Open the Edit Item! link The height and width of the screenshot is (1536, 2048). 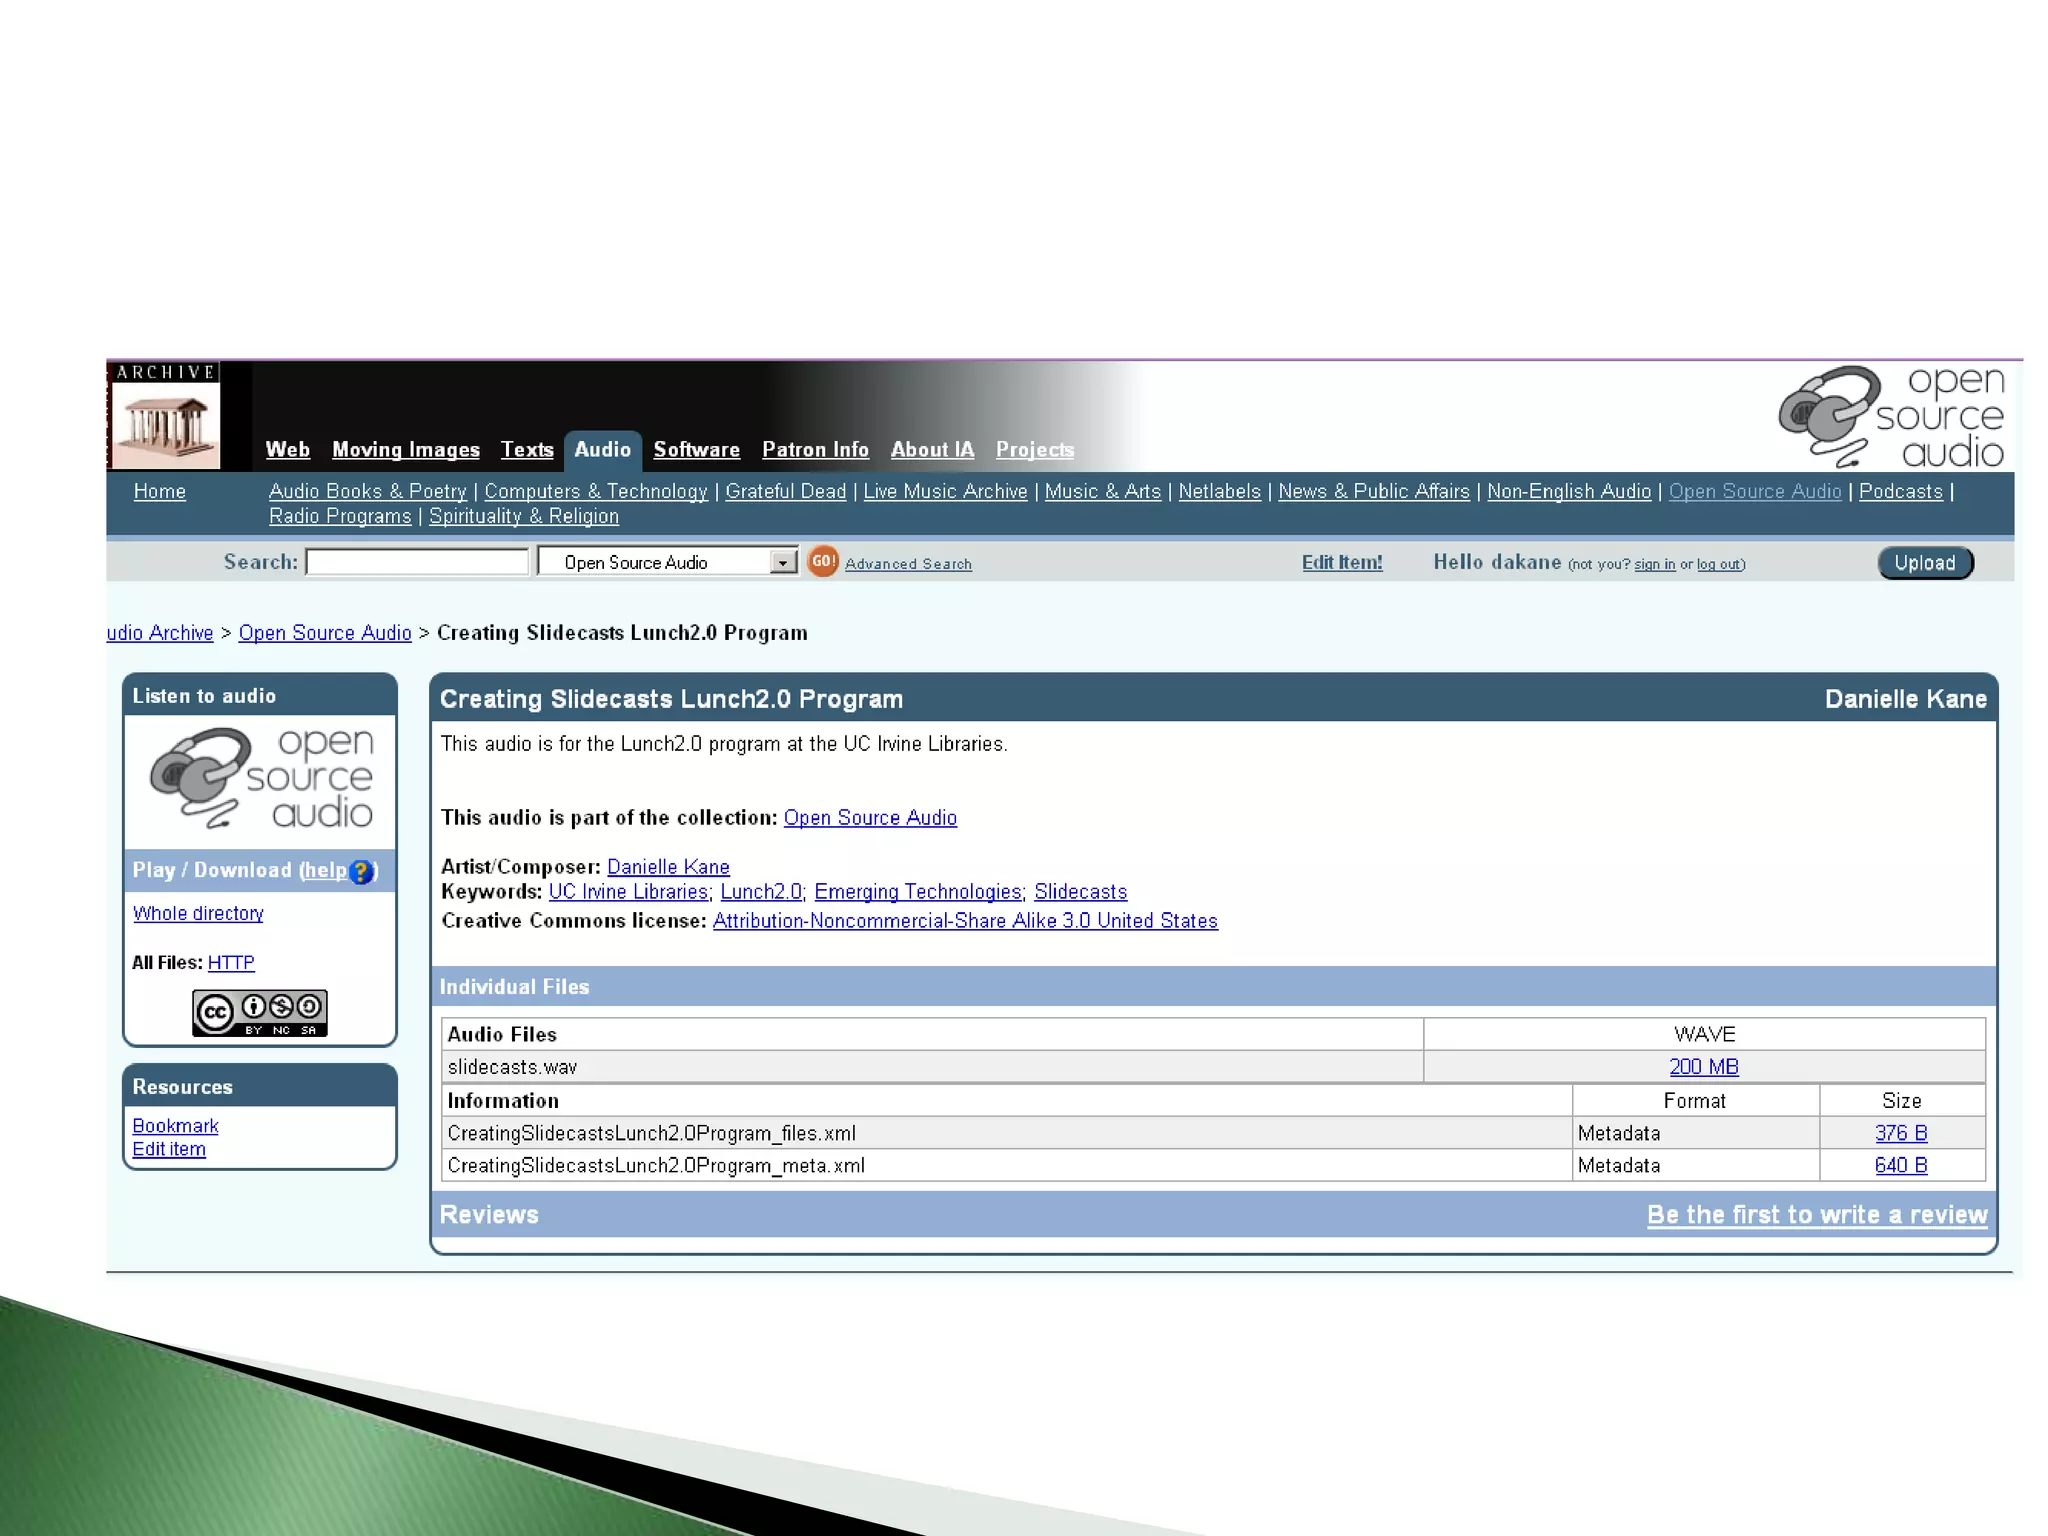click(x=1341, y=562)
